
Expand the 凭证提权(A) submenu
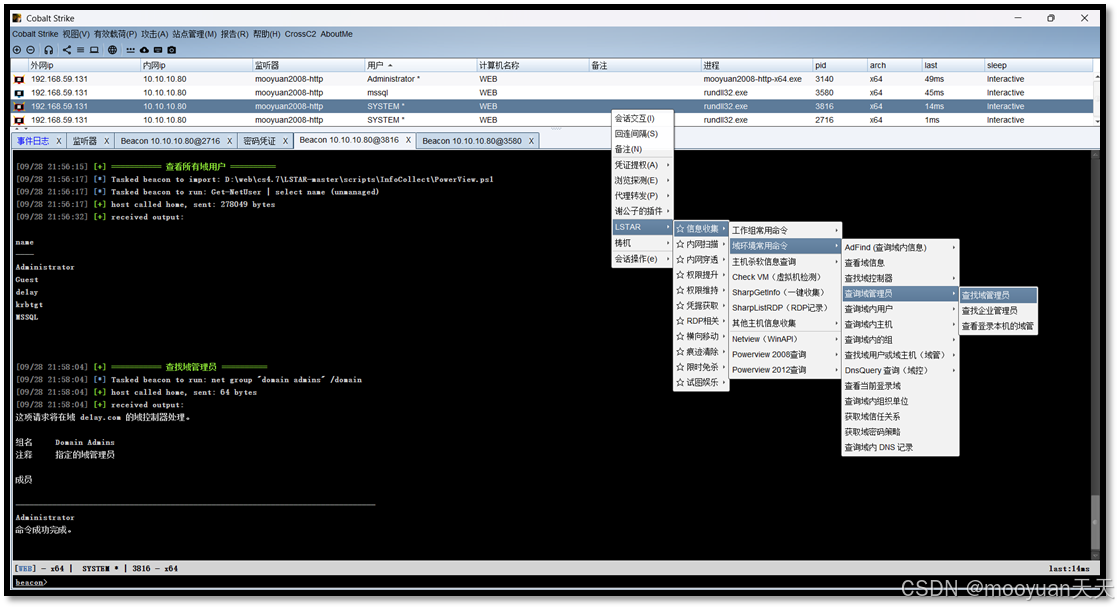pyautogui.click(x=642, y=165)
